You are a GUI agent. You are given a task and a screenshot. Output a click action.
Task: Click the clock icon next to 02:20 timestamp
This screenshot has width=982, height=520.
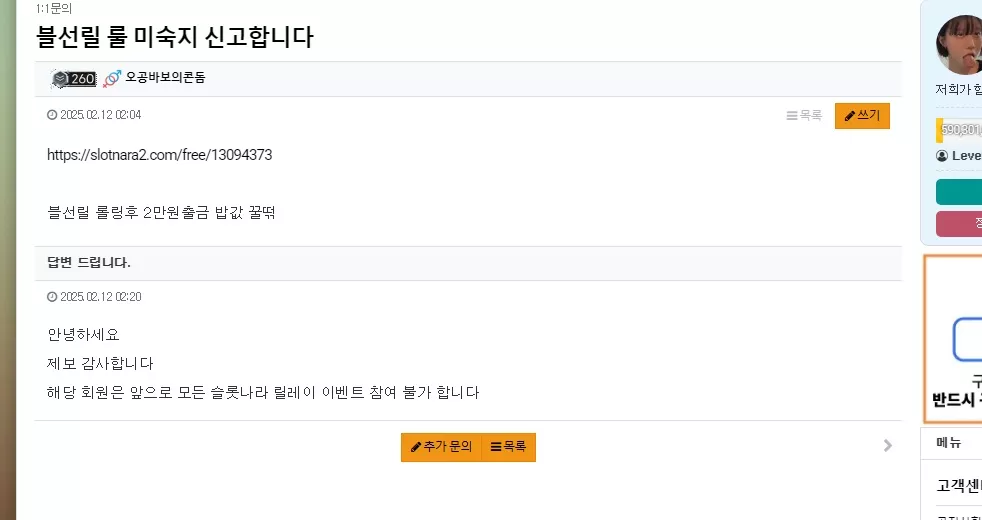[x=52, y=296]
